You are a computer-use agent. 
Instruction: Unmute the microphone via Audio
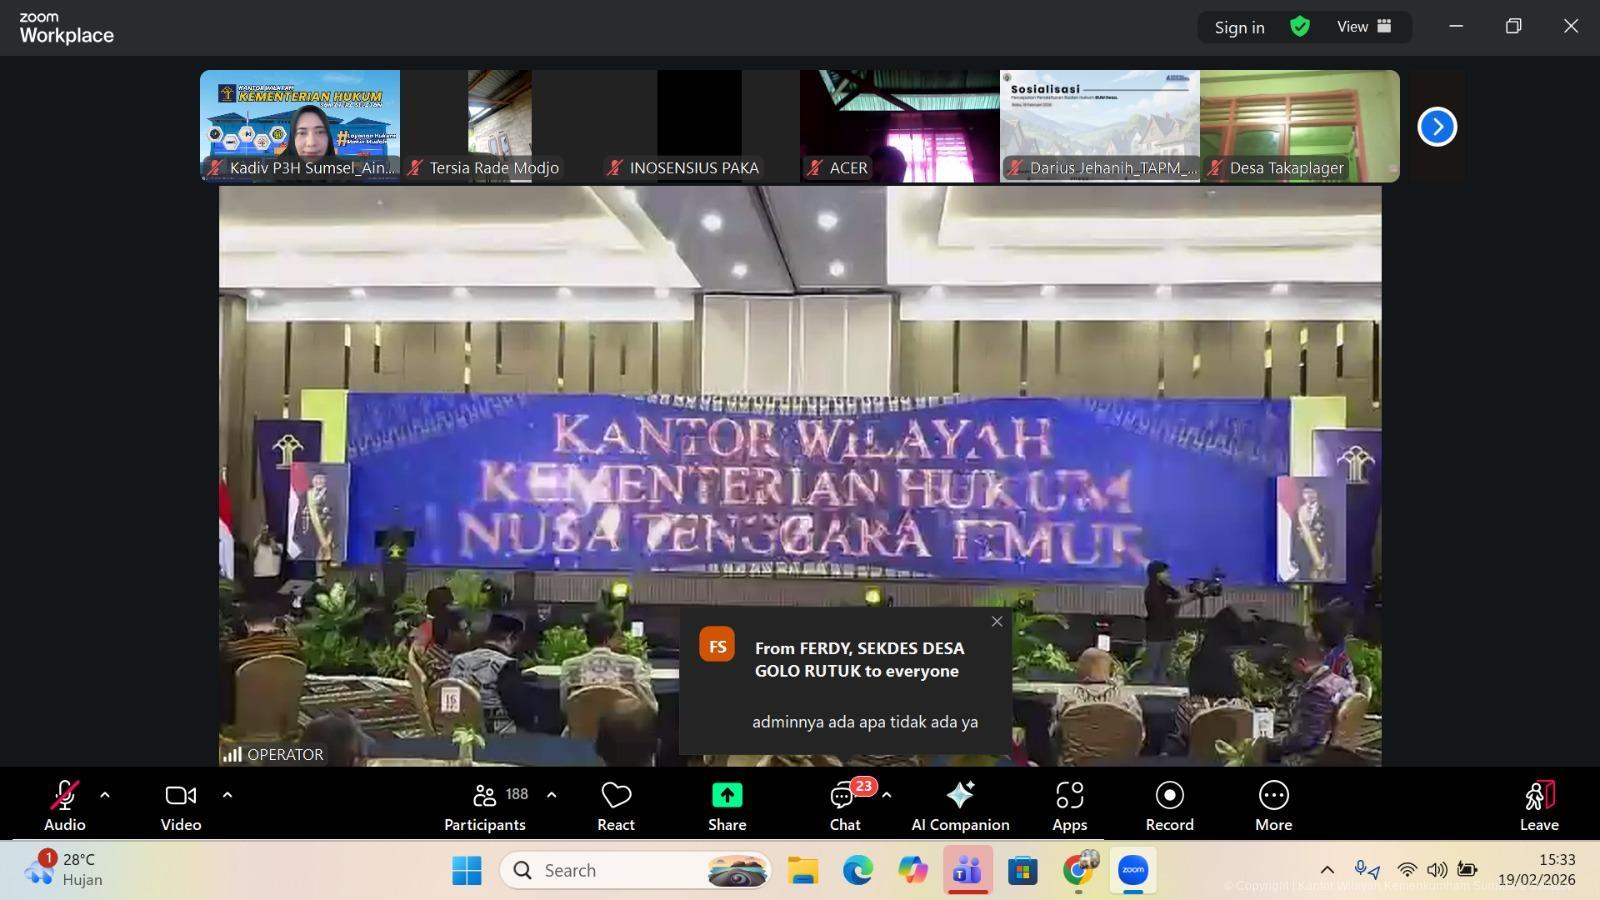point(65,806)
